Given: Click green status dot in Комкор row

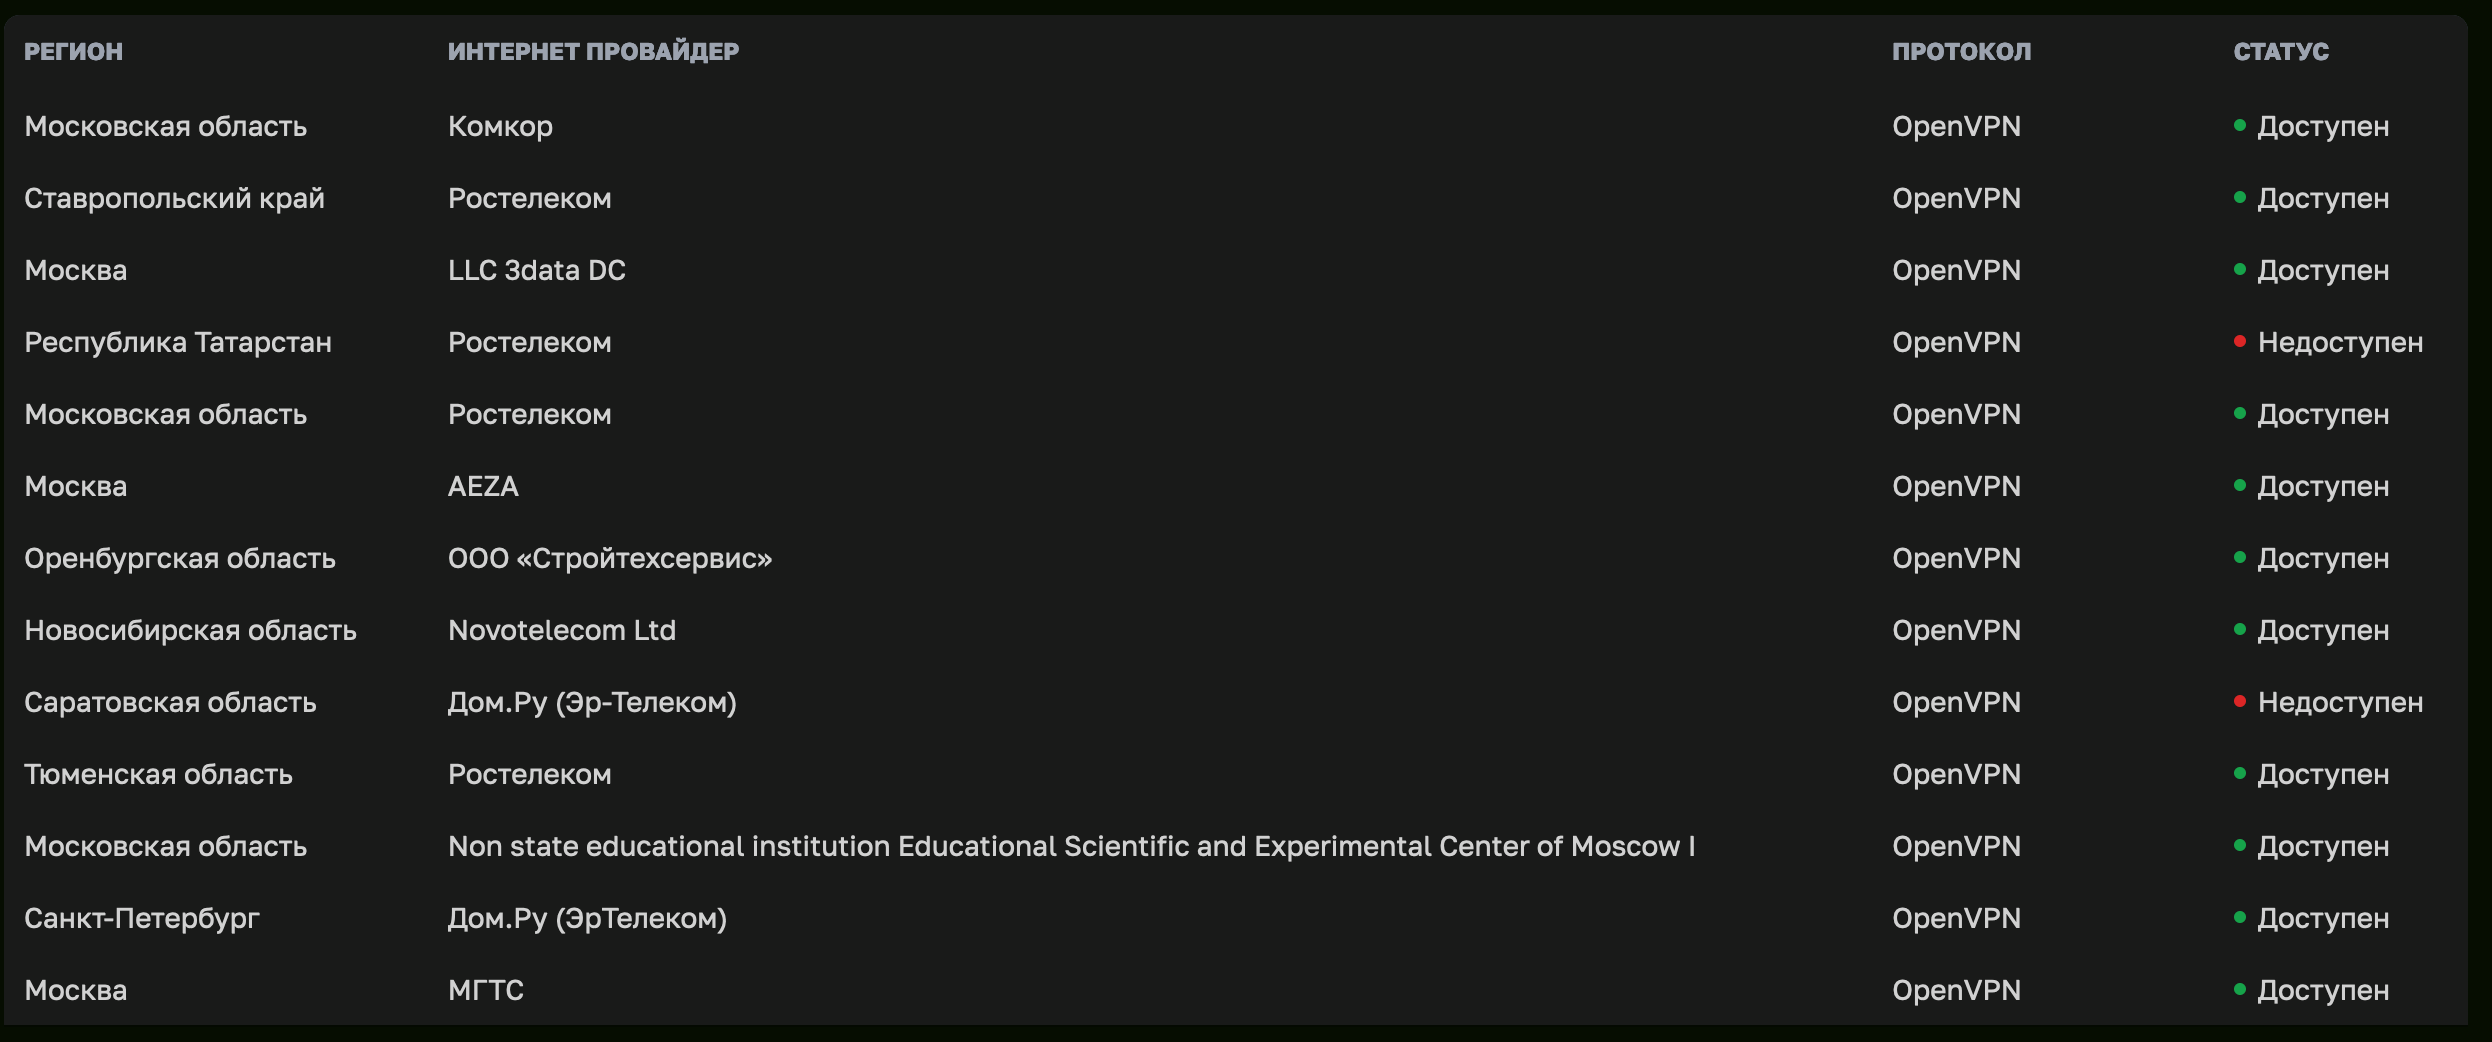Looking at the screenshot, I should pyautogui.click(x=2240, y=126).
